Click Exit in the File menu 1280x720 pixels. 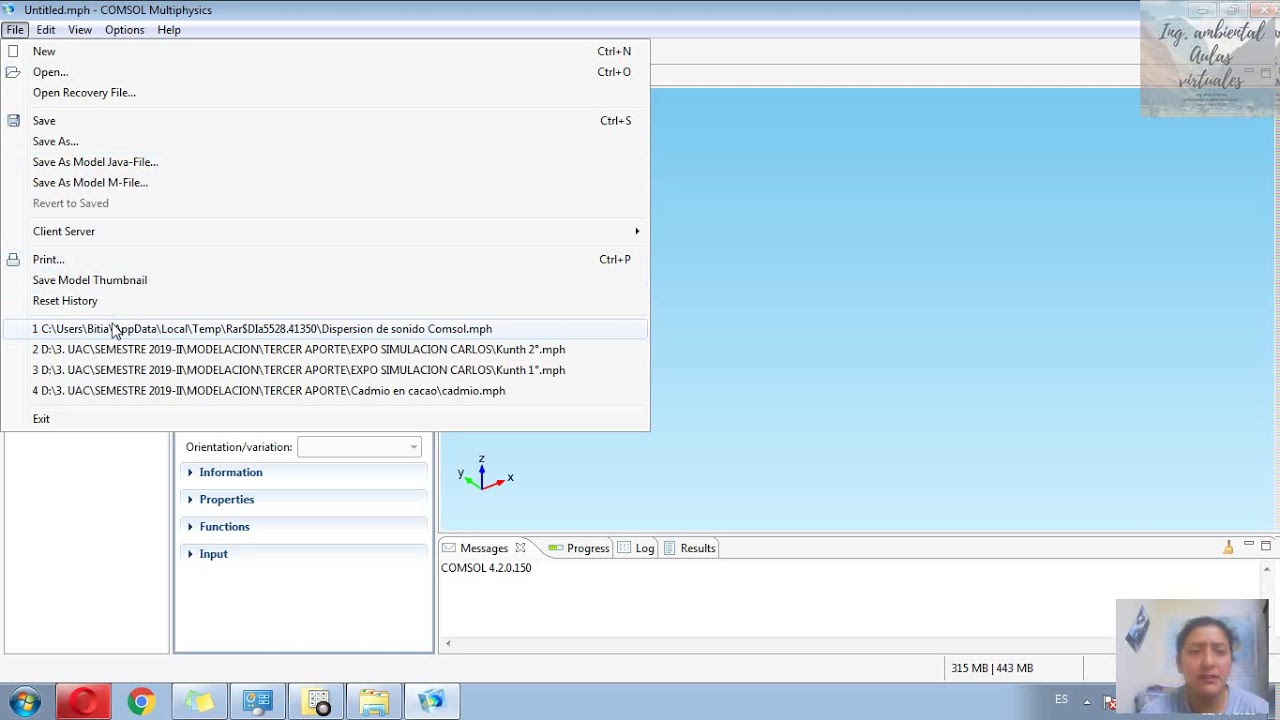point(325,419)
